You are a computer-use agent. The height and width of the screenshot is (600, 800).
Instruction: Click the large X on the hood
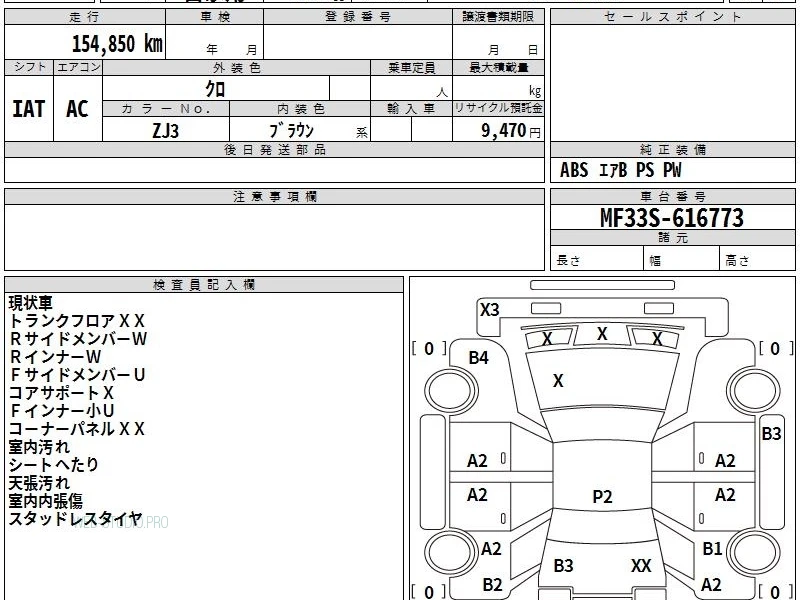click(558, 381)
